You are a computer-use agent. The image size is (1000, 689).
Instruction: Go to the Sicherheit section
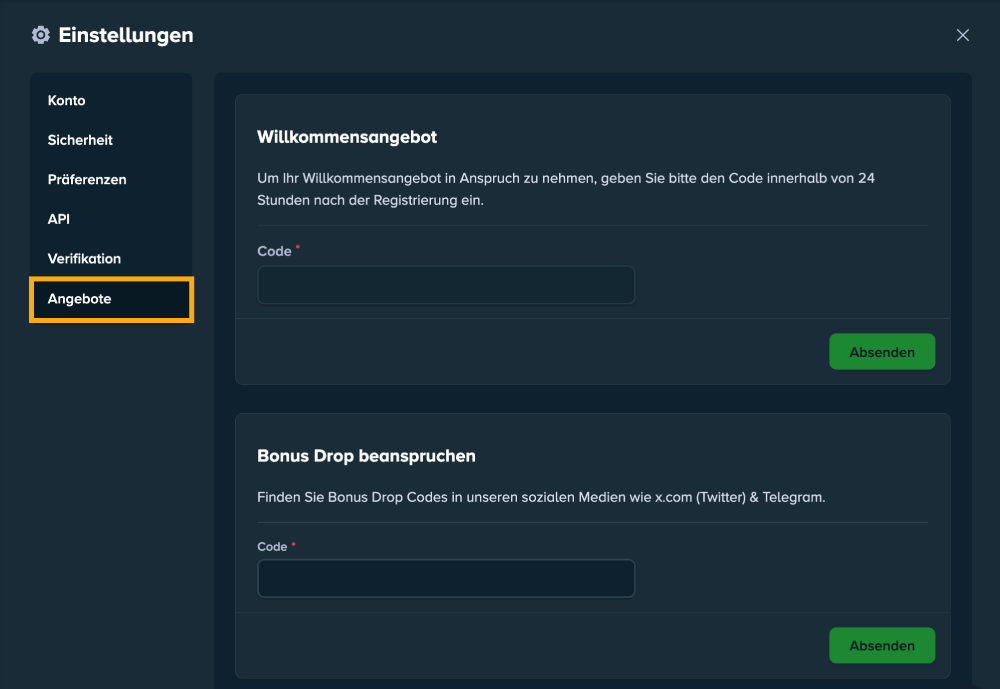(80, 140)
